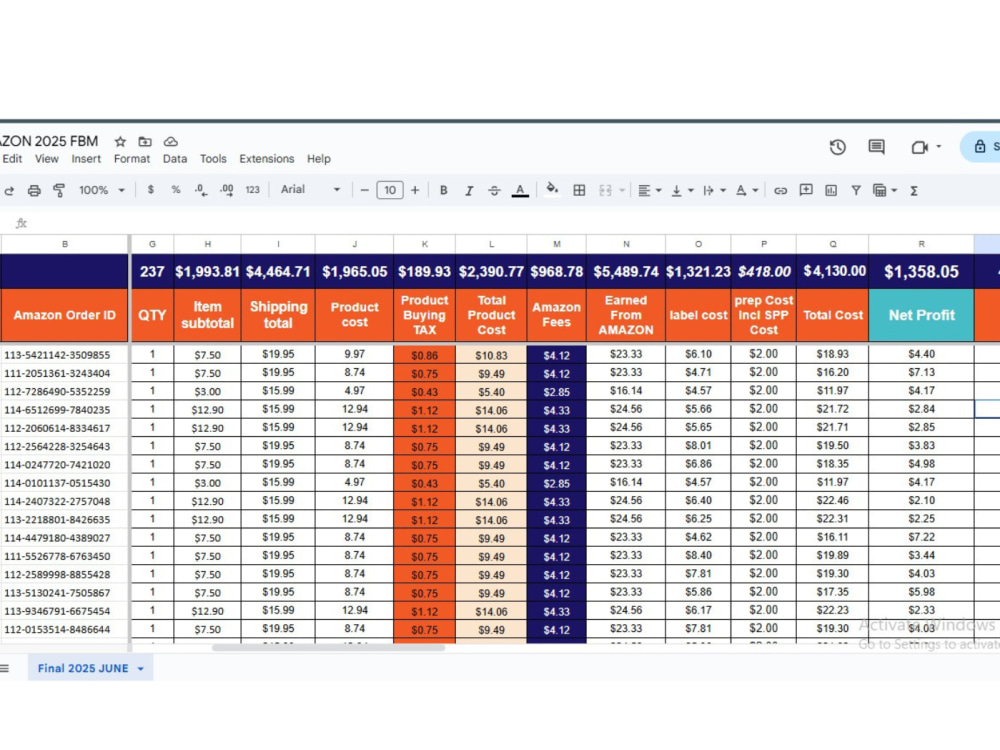1000x750 pixels.
Task: Open Meet call options arrow
Action: tap(938, 147)
